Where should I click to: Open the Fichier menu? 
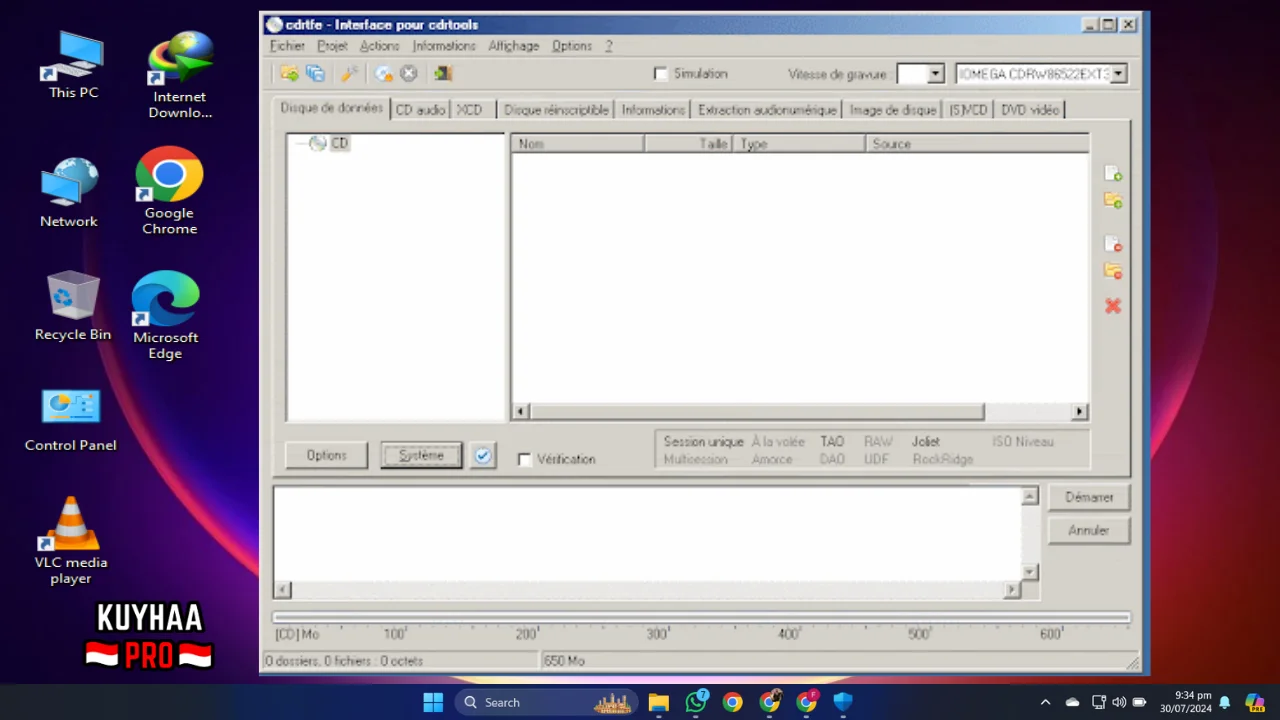click(287, 46)
